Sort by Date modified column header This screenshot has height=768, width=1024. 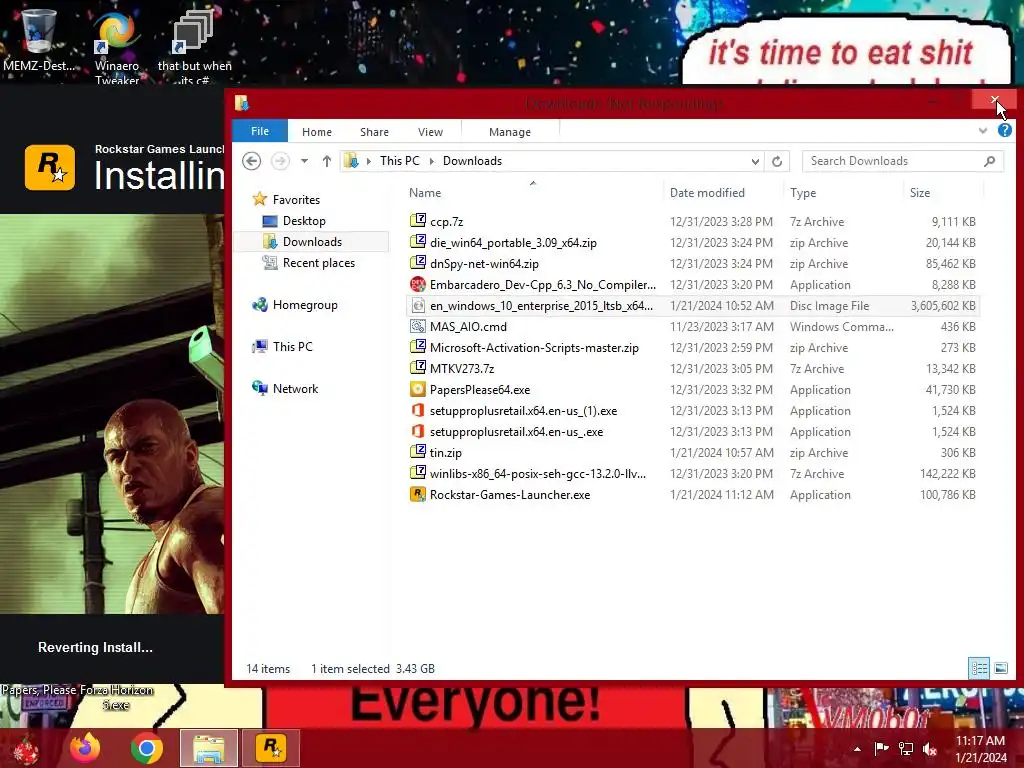pyautogui.click(x=723, y=193)
